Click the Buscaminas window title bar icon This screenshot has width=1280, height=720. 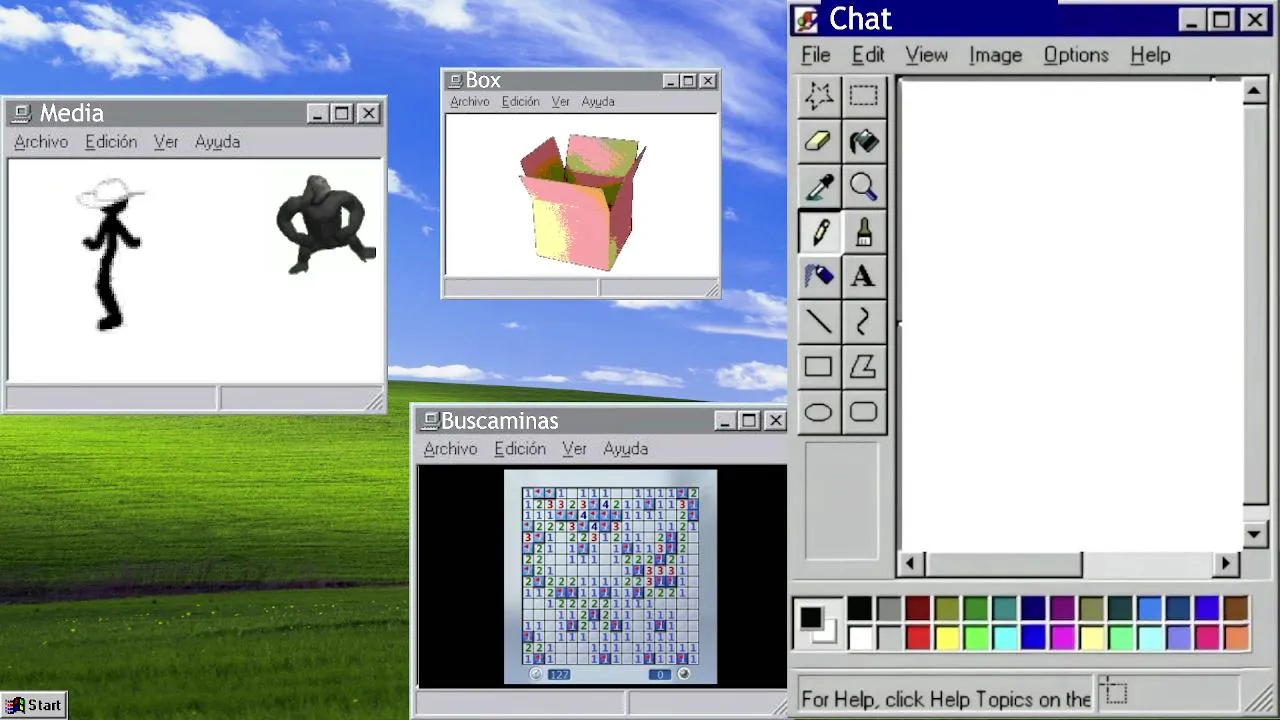tap(430, 421)
